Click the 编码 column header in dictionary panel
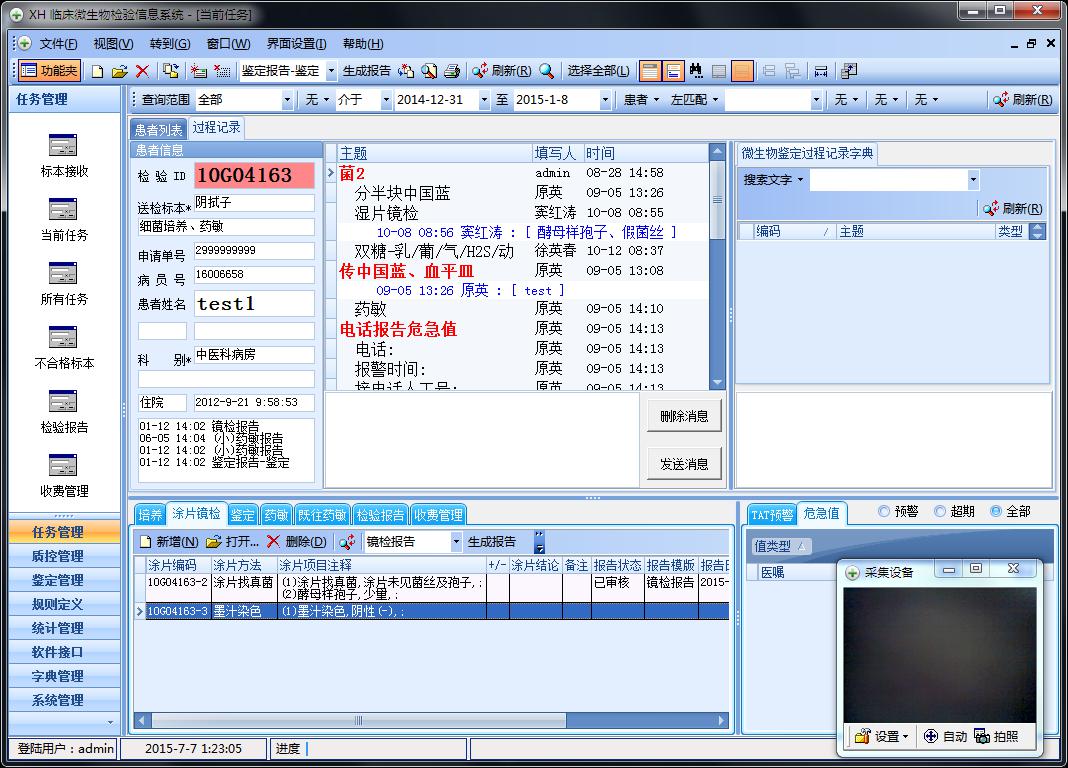Image resolution: width=1068 pixels, height=768 pixels. [794, 231]
